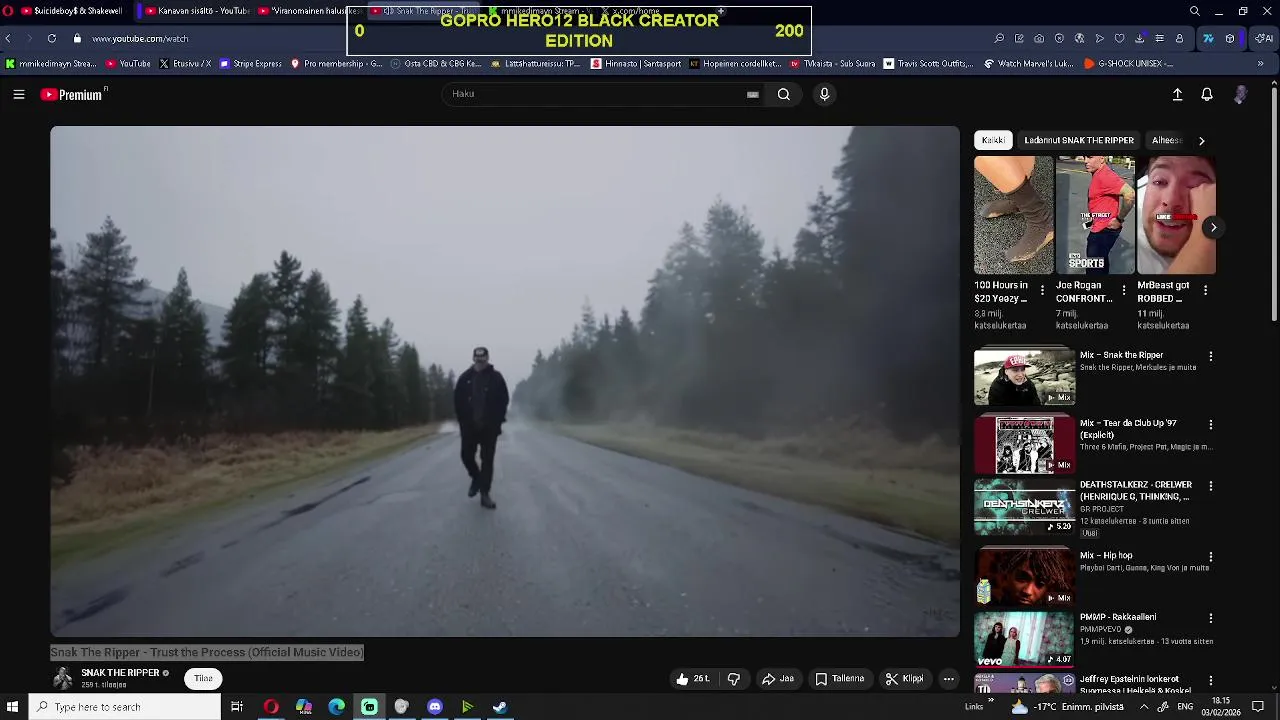Open the Aria AI button in toolbar

click(x=1264, y=39)
